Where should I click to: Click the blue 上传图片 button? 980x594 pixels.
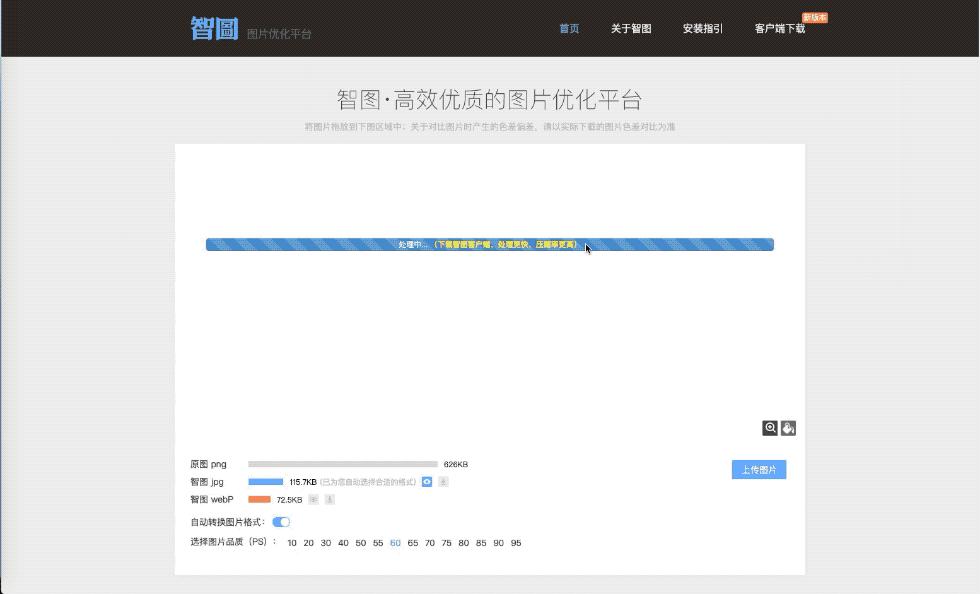point(760,469)
